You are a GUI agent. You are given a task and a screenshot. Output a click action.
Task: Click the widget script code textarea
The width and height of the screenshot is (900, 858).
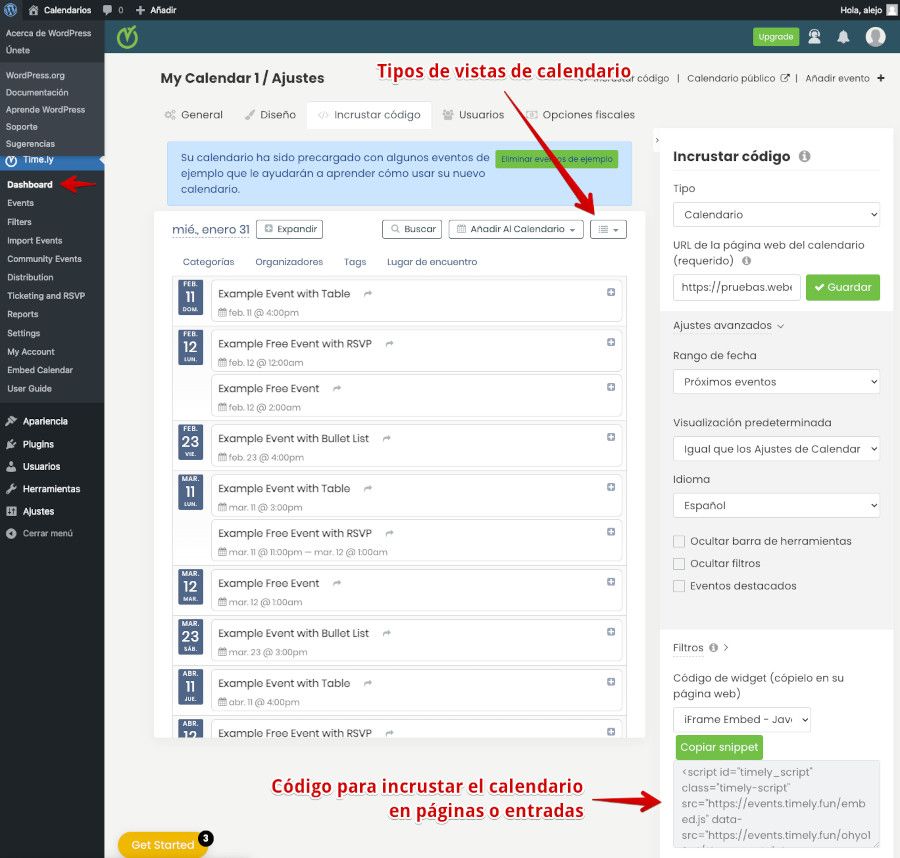pos(776,803)
